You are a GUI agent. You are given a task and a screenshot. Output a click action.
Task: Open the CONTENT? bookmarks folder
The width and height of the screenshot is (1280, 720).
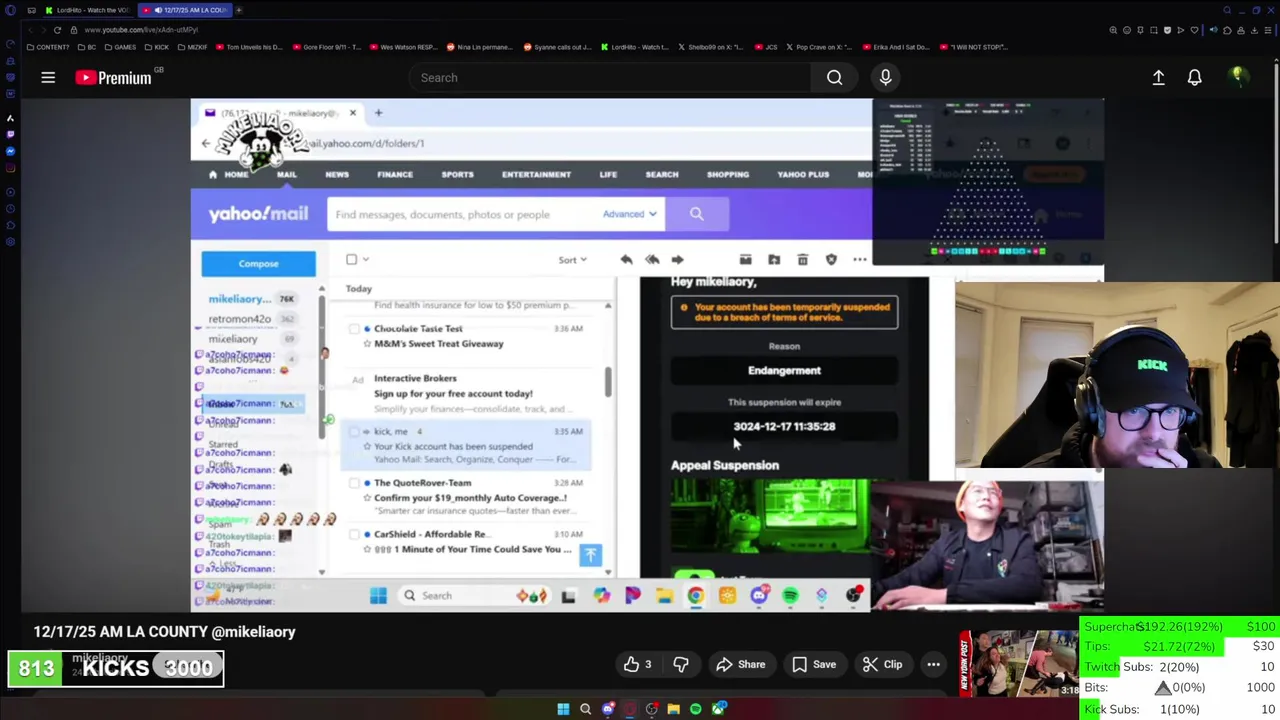[x=49, y=47]
